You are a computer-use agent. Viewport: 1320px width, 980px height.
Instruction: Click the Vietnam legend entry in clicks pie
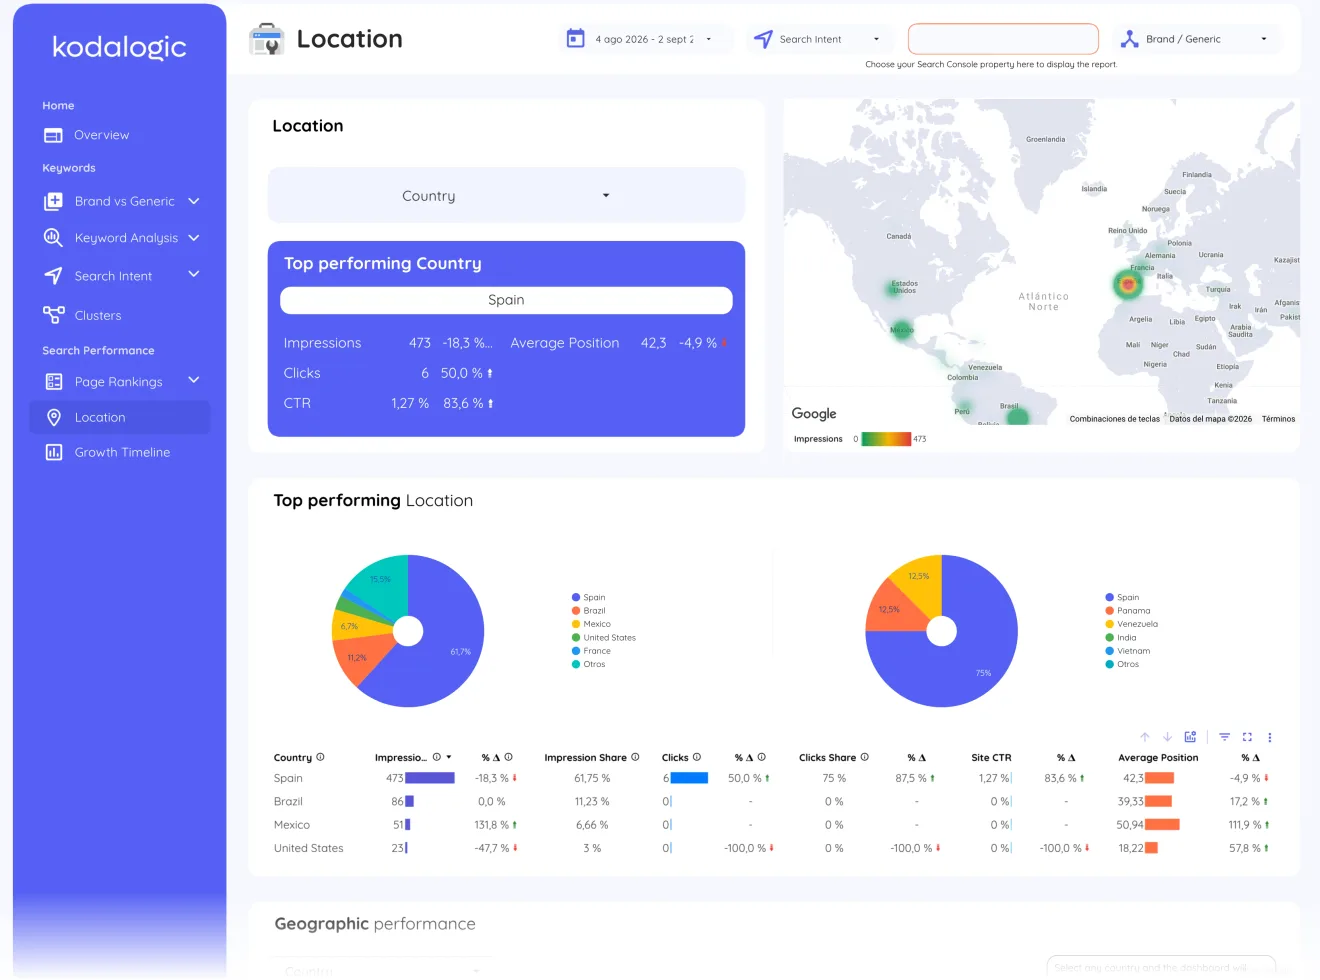tap(1128, 651)
